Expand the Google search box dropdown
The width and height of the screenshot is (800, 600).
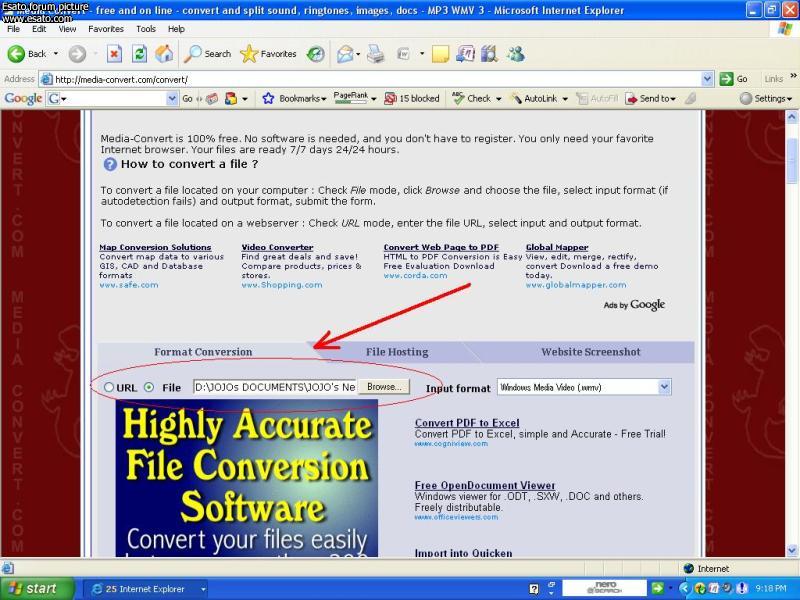click(x=172, y=98)
